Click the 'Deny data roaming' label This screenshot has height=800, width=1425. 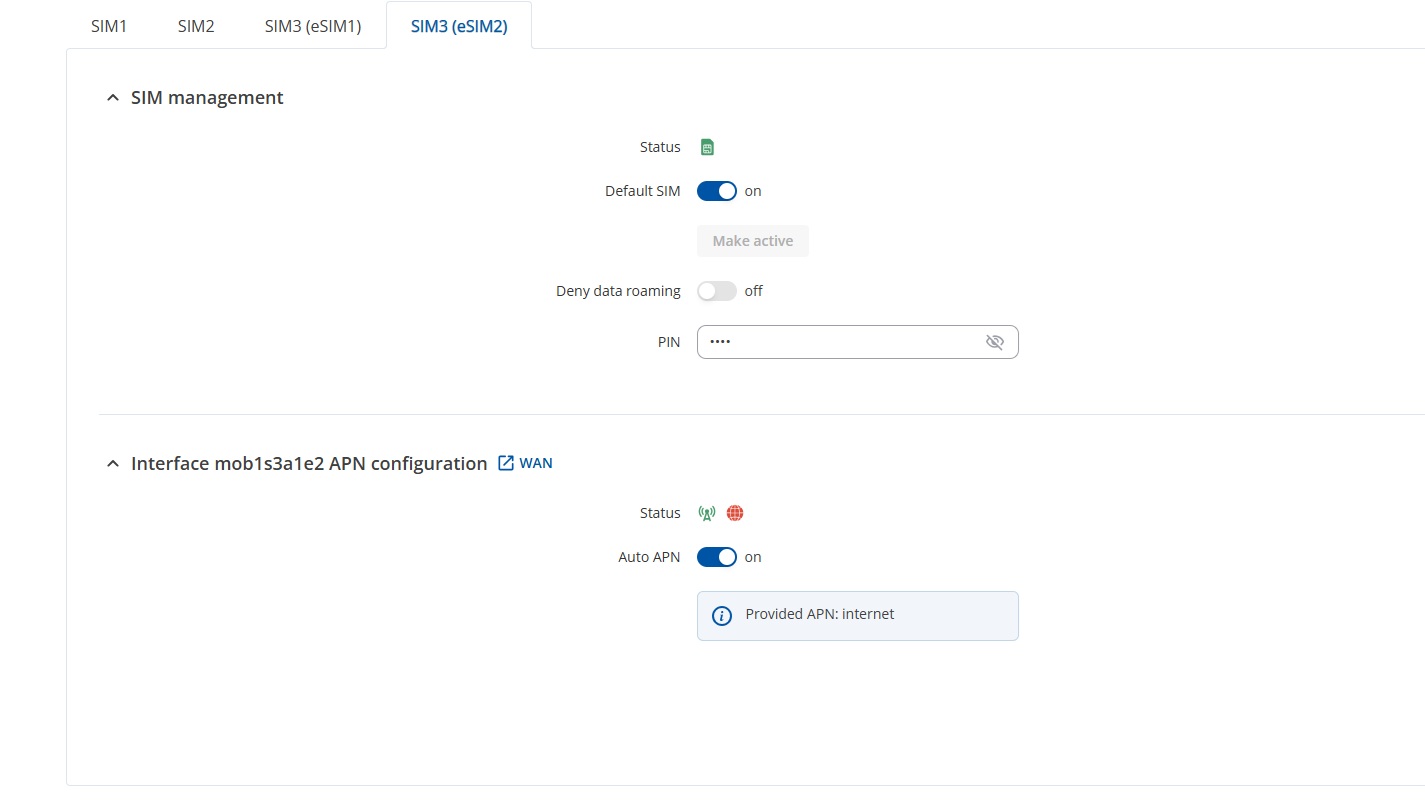click(618, 291)
